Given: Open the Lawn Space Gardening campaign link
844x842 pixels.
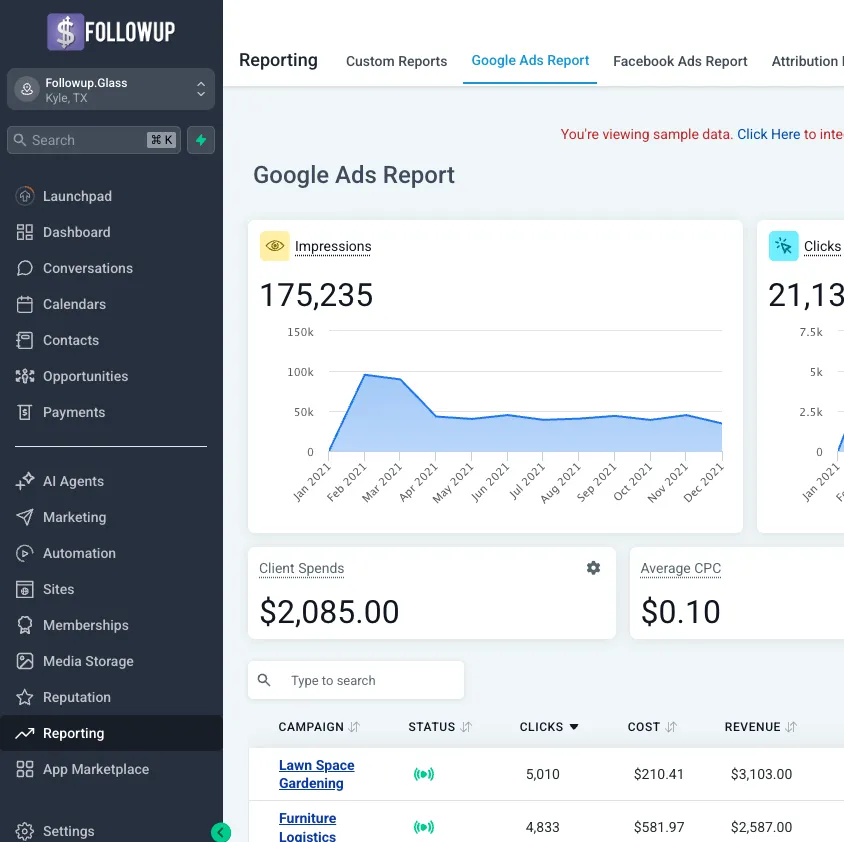Looking at the screenshot, I should click(316, 774).
